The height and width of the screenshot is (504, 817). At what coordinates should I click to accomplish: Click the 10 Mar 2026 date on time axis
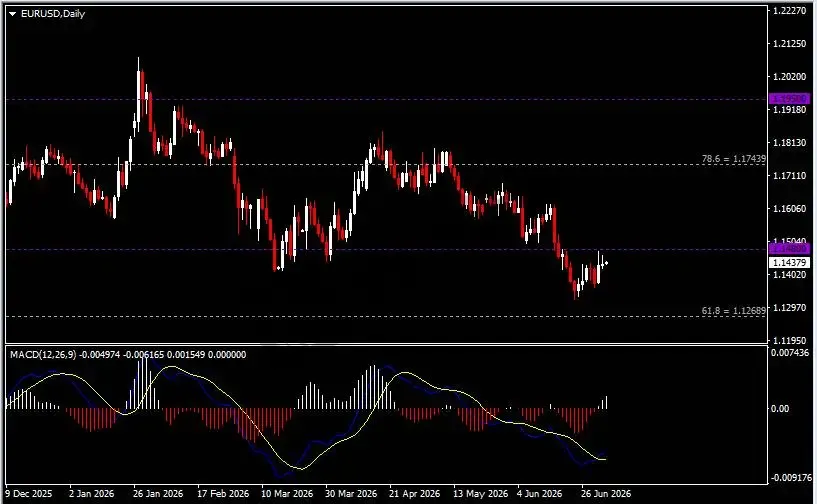(x=287, y=493)
